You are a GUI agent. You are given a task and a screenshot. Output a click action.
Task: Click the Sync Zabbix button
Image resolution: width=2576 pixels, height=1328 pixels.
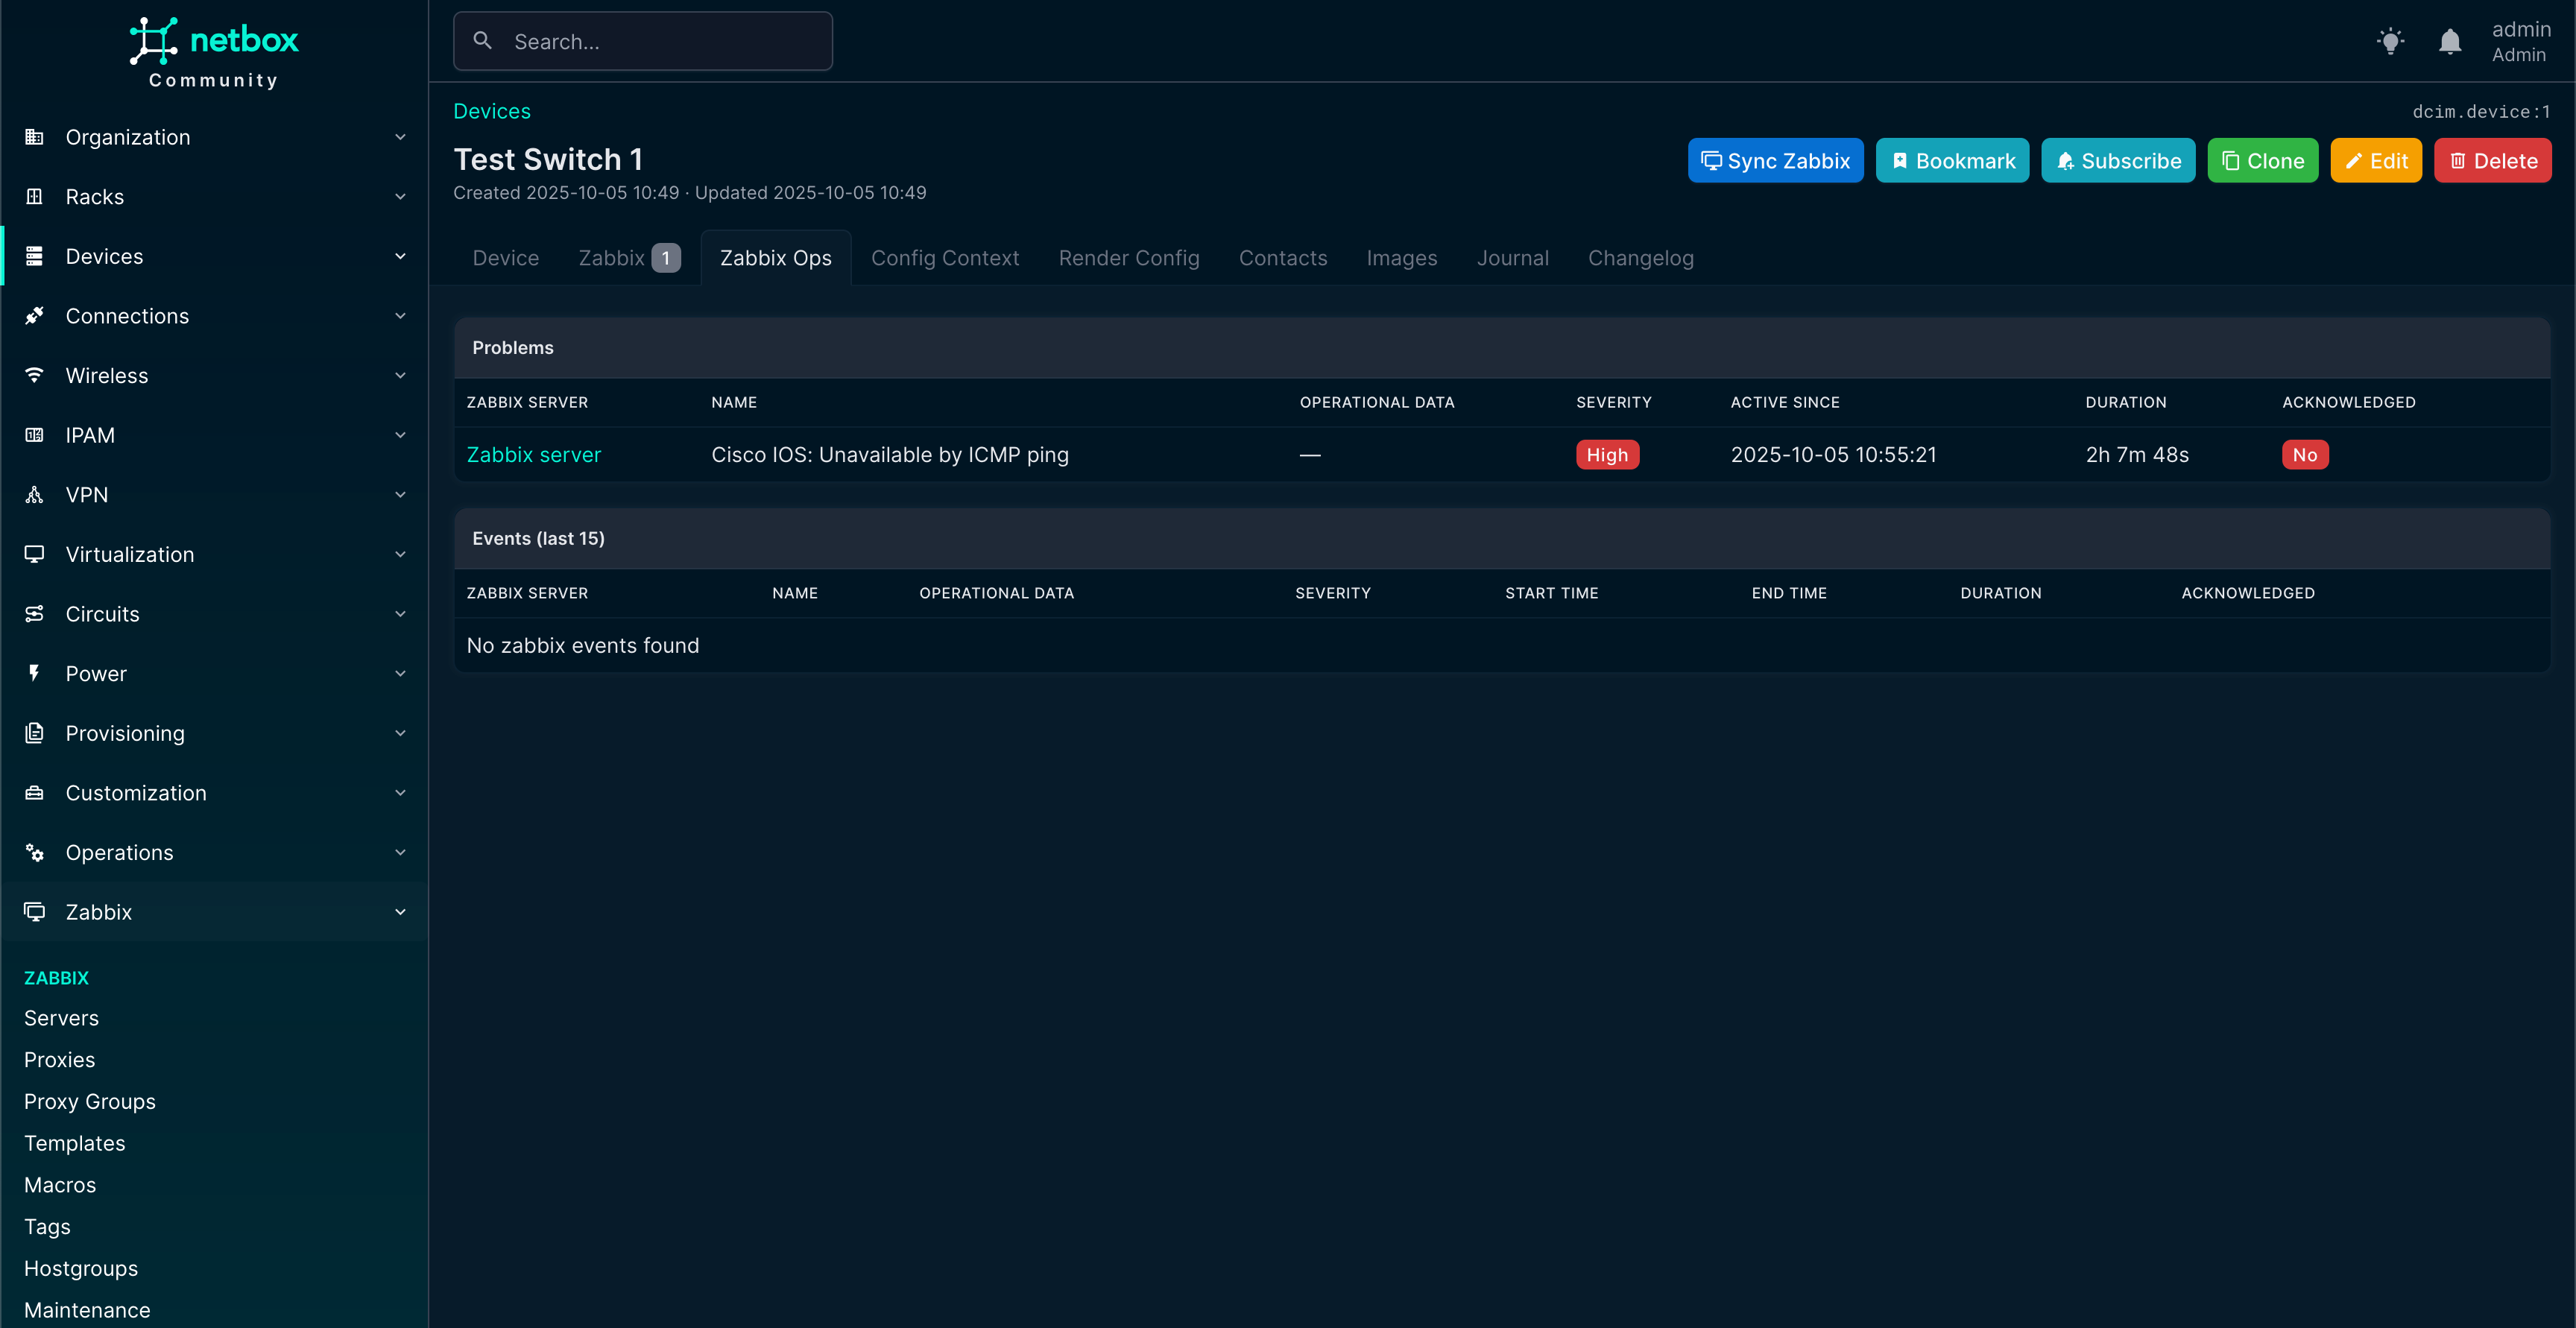coord(1775,161)
